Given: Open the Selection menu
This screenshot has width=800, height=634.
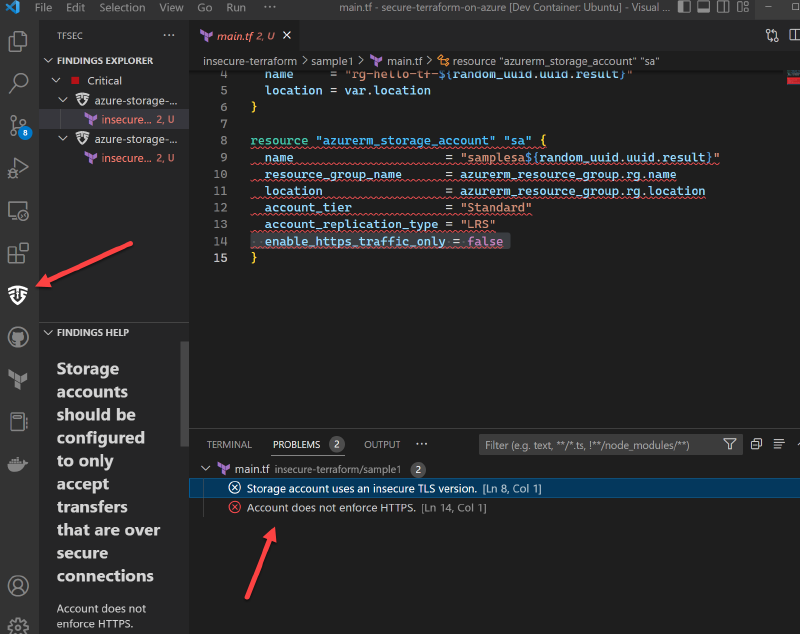Looking at the screenshot, I should tap(122, 8).
